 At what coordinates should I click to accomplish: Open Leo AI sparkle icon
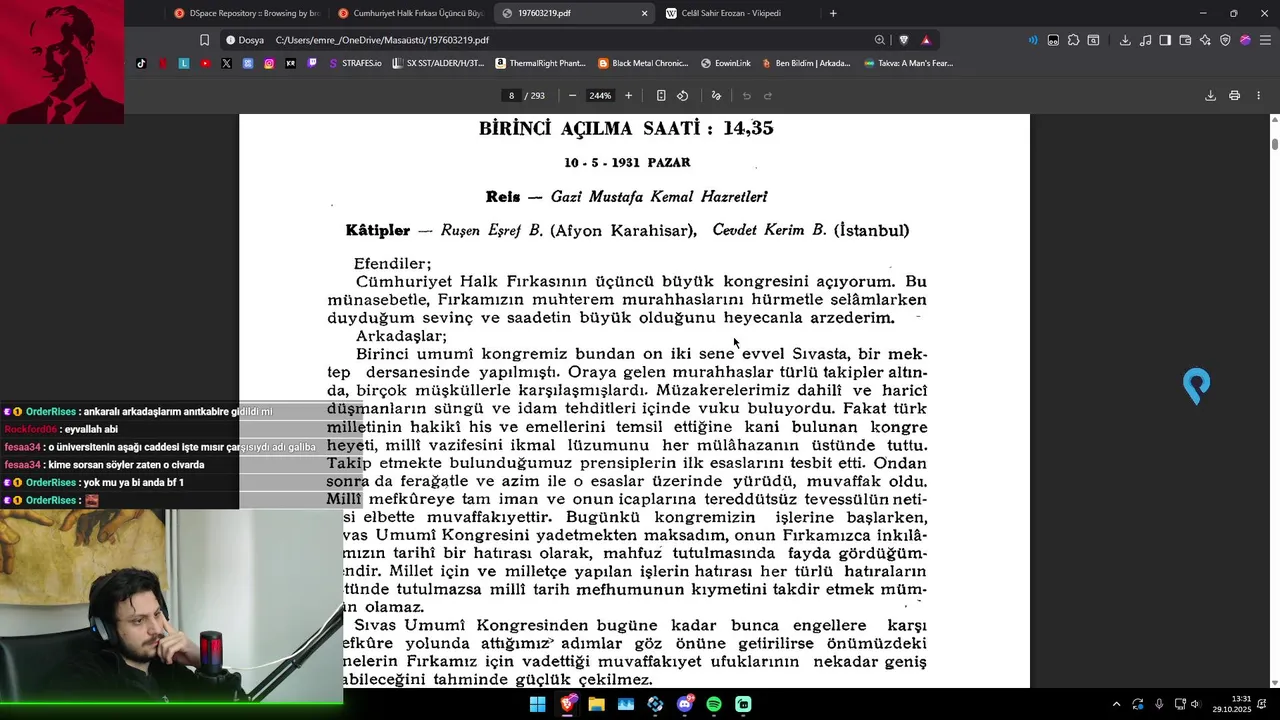[x=1205, y=40]
